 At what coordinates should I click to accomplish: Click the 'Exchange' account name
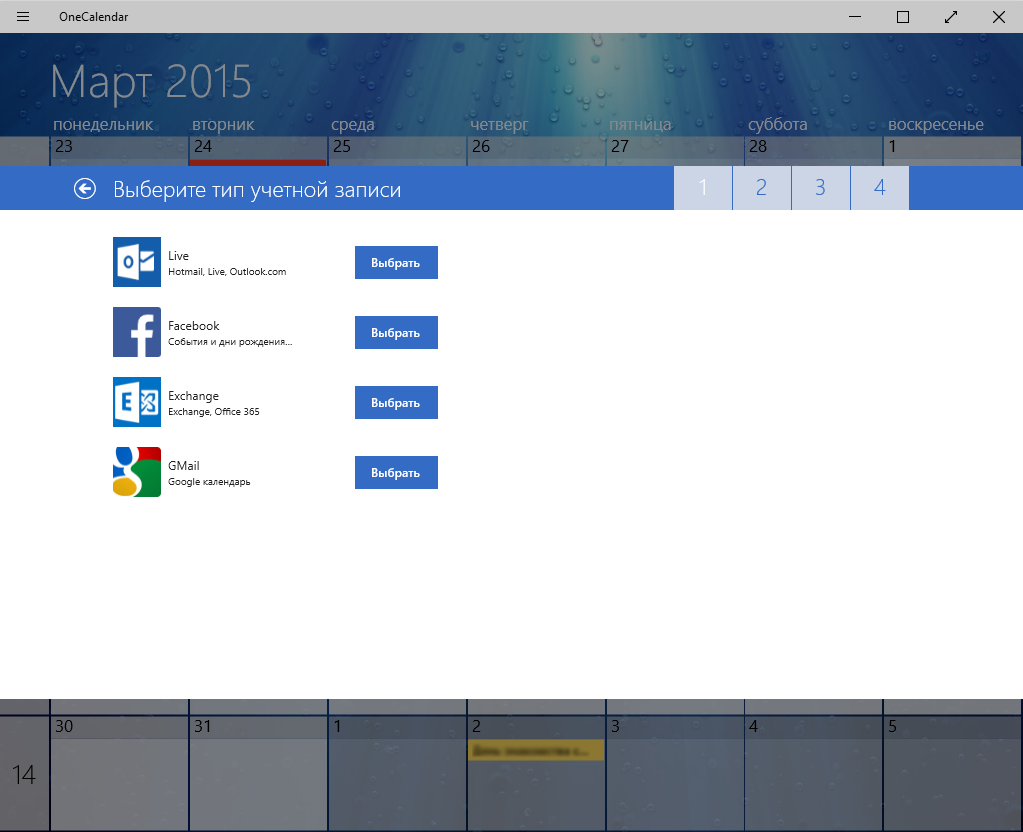tap(193, 395)
